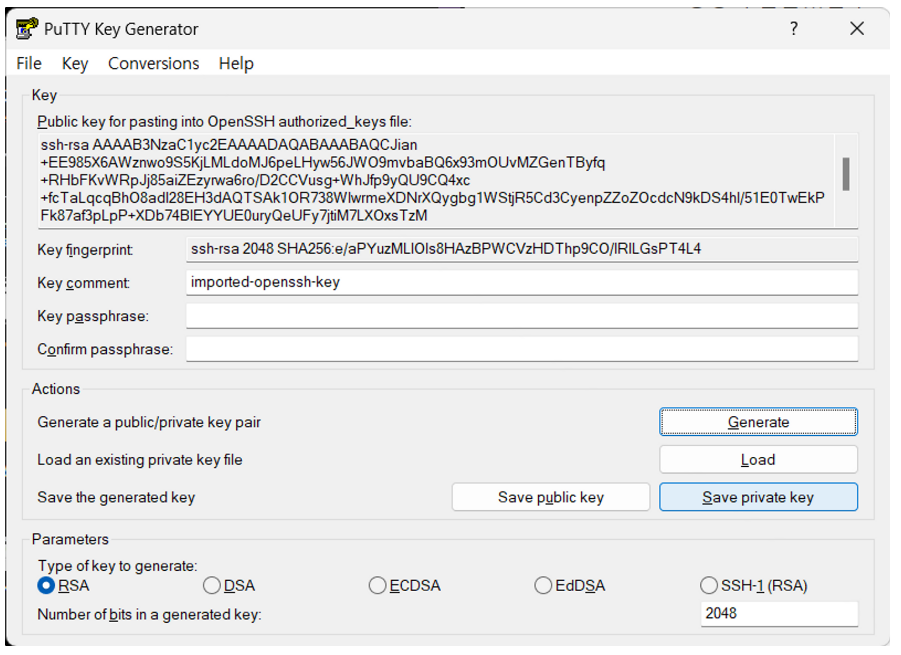
Task: Click the 'Key fingerprint' label
Action: coord(85,250)
